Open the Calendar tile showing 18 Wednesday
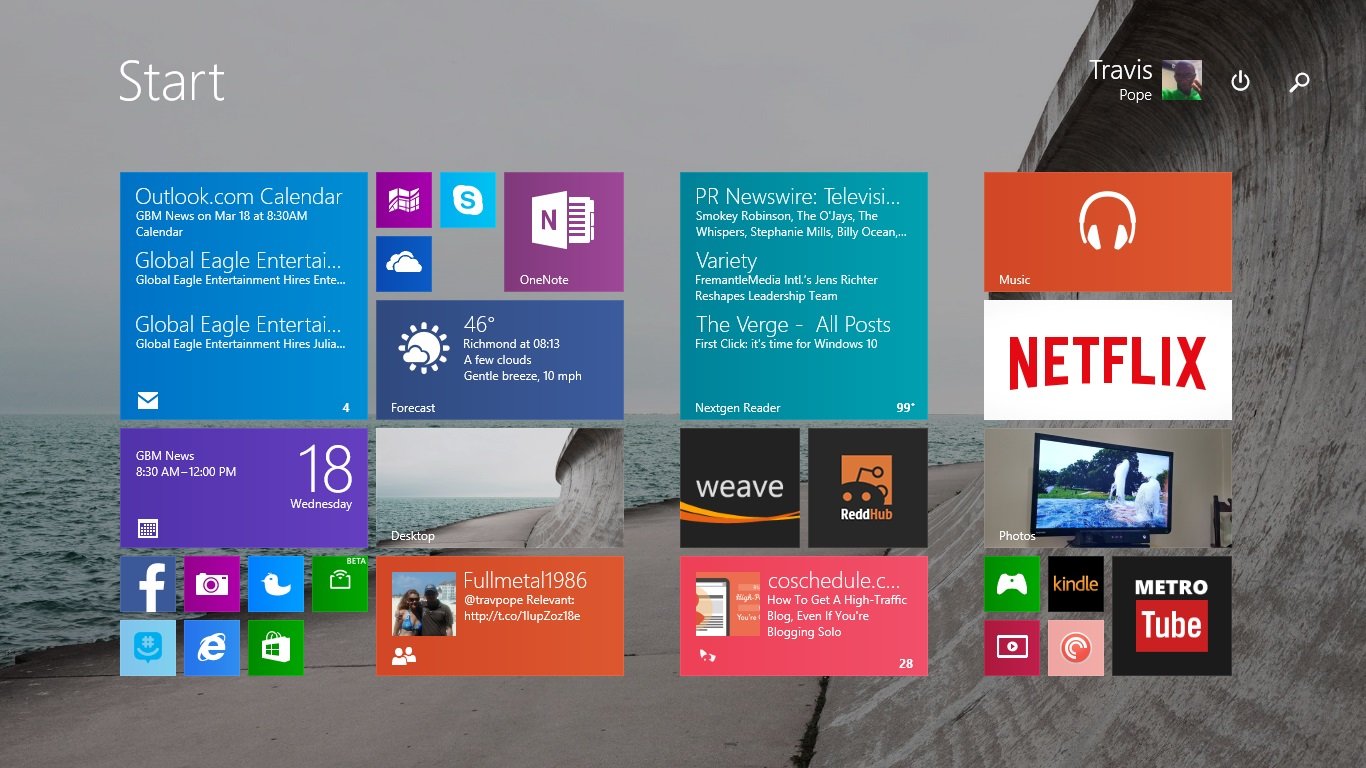The image size is (1366, 768). 244,488
